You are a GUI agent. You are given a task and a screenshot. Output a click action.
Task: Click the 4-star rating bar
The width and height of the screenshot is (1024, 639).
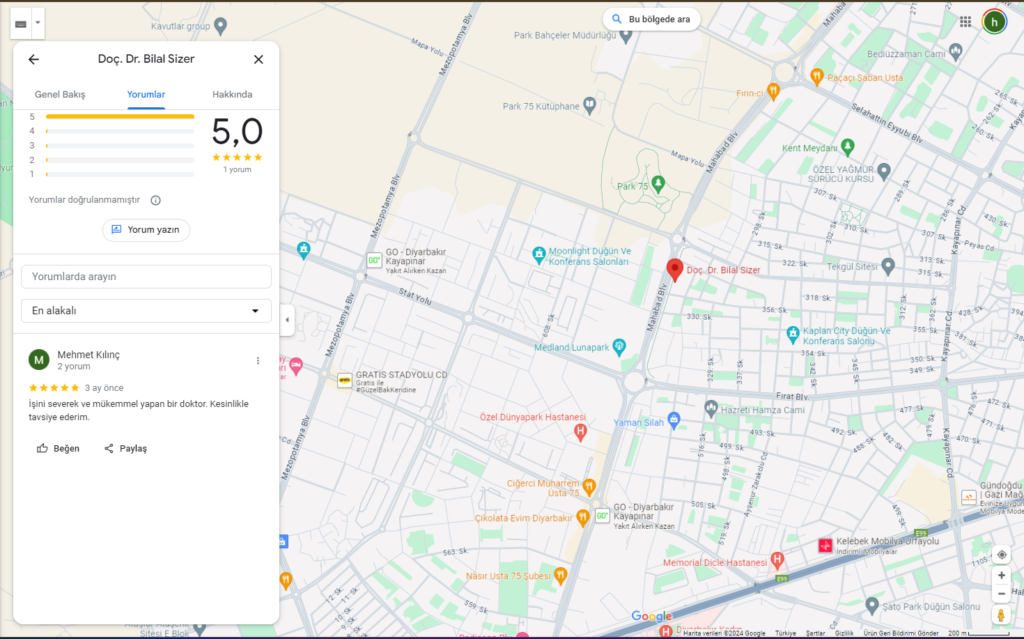click(x=120, y=131)
